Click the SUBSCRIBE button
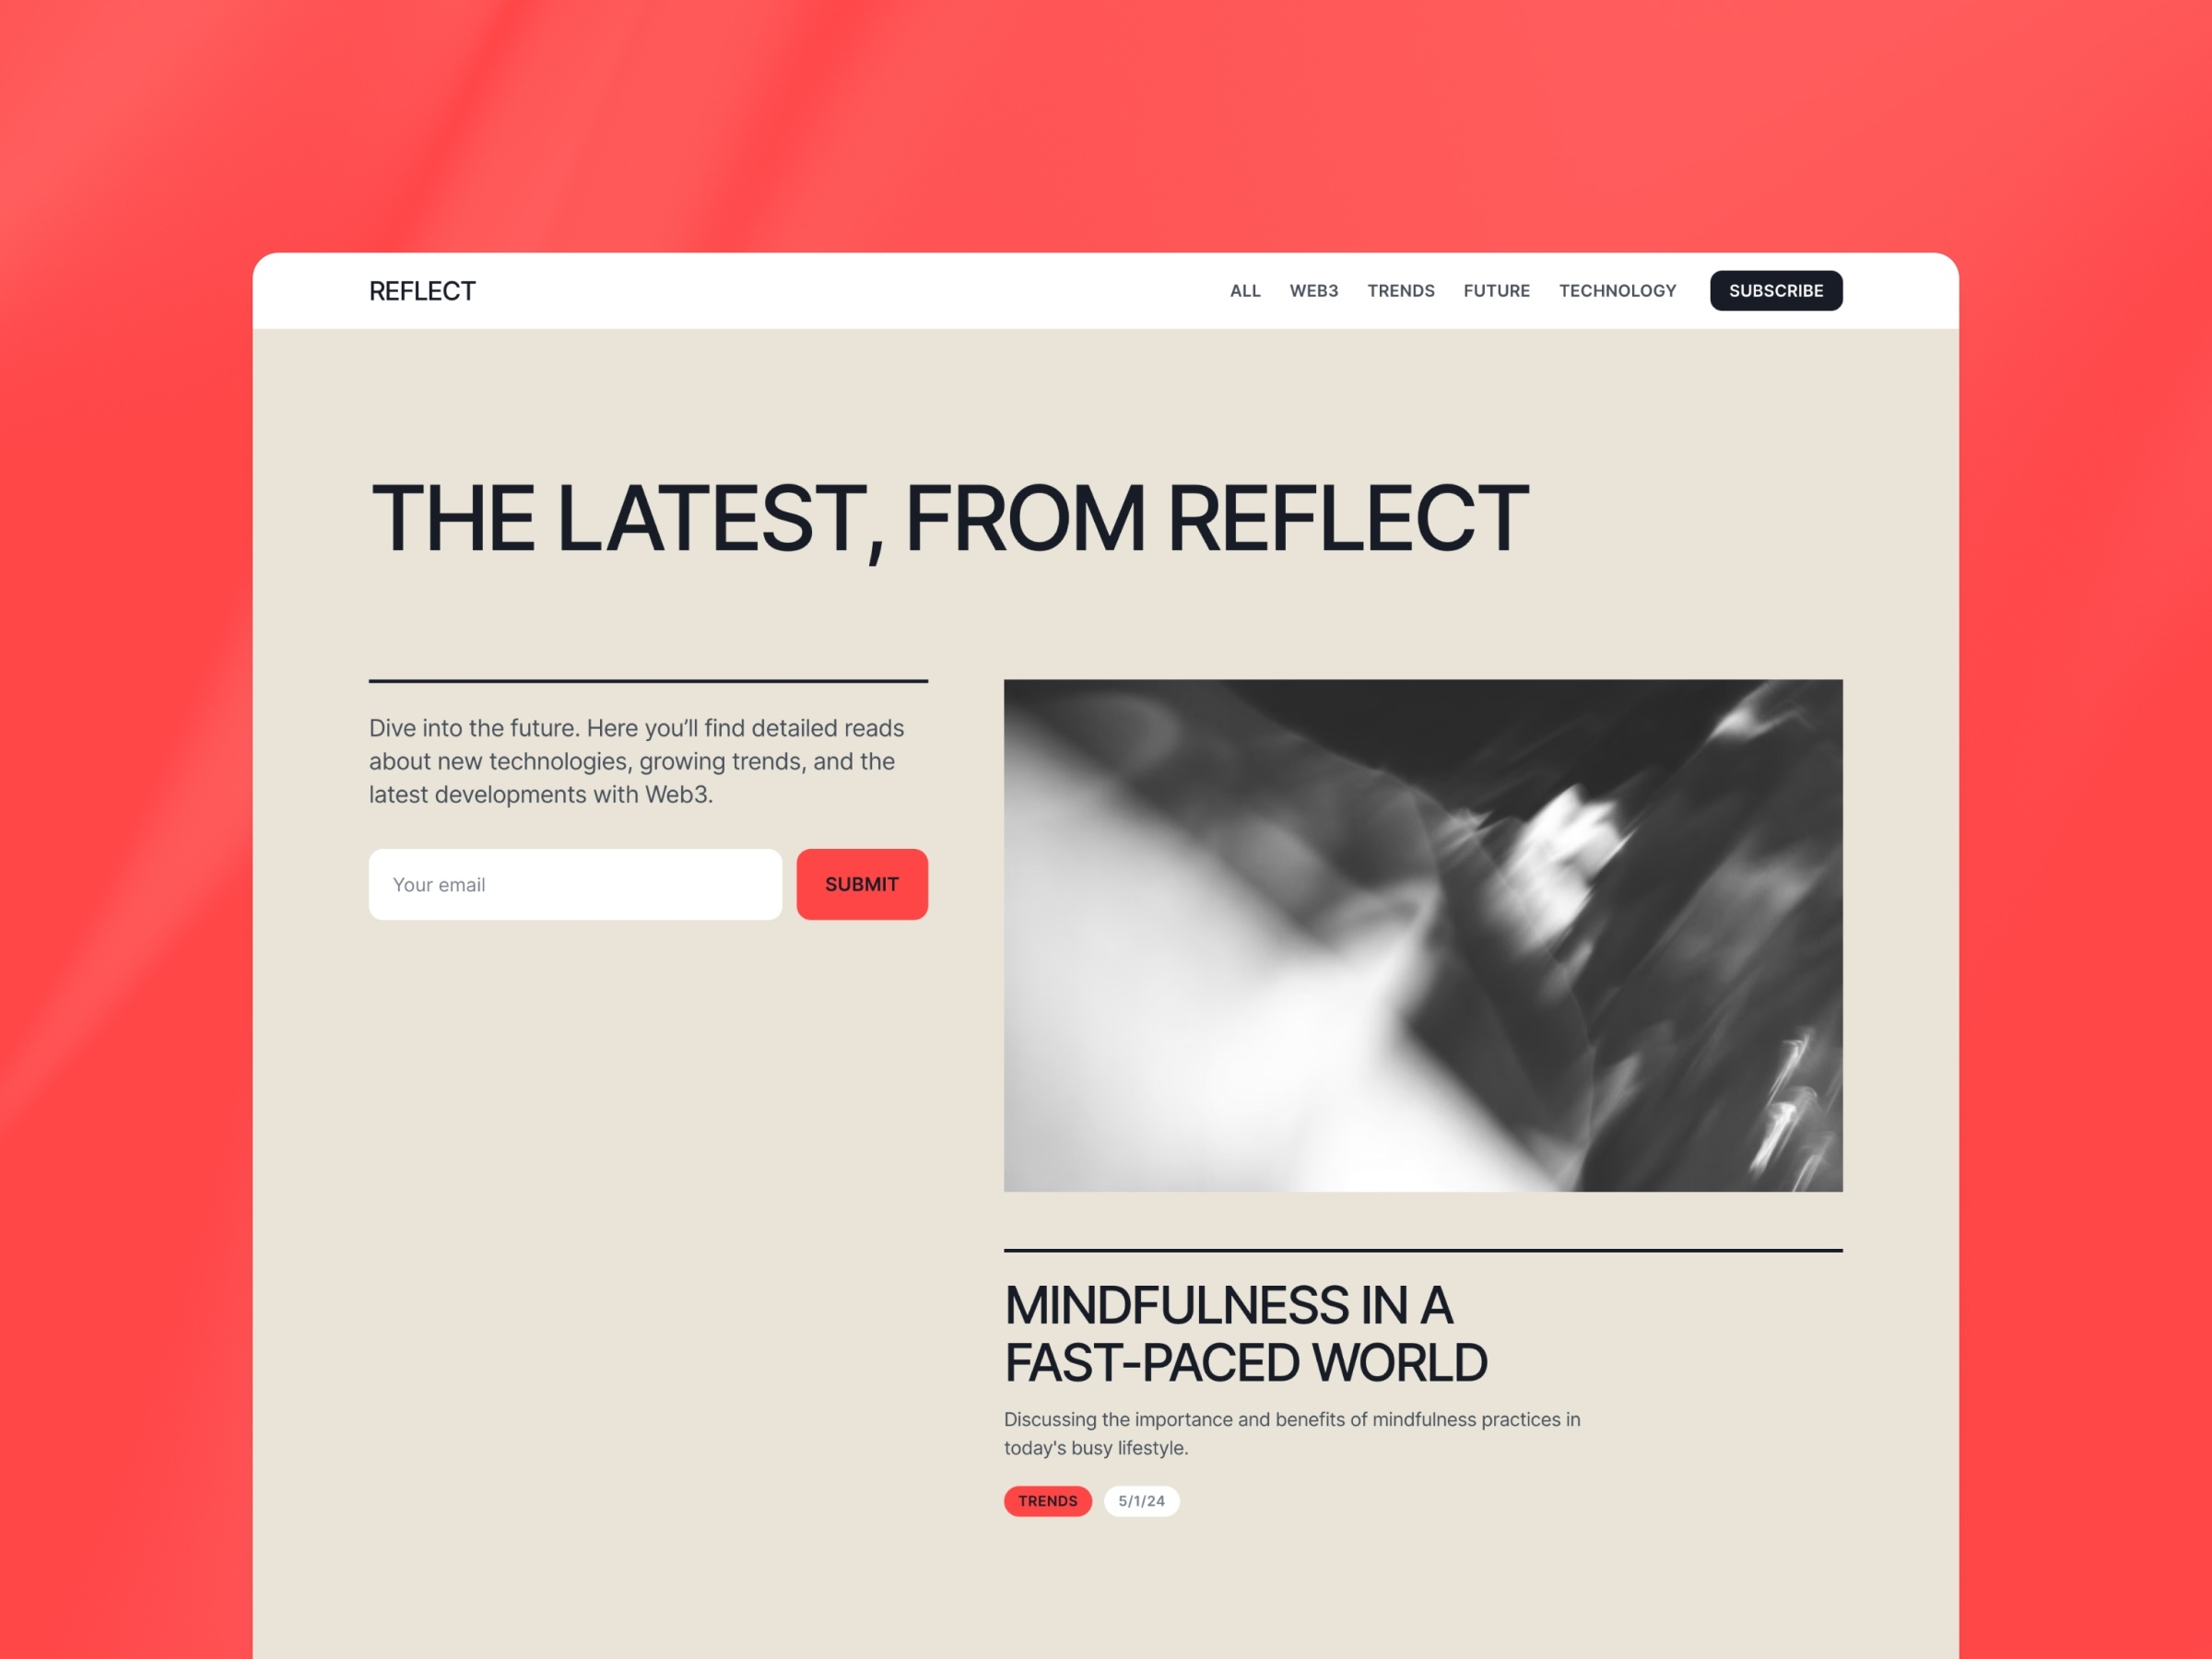 (1777, 291)
